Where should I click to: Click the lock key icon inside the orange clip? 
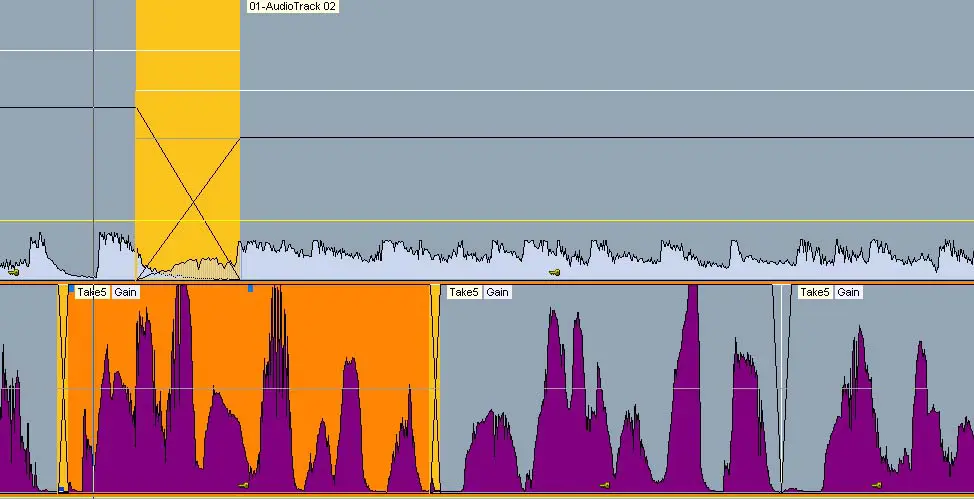243,485
